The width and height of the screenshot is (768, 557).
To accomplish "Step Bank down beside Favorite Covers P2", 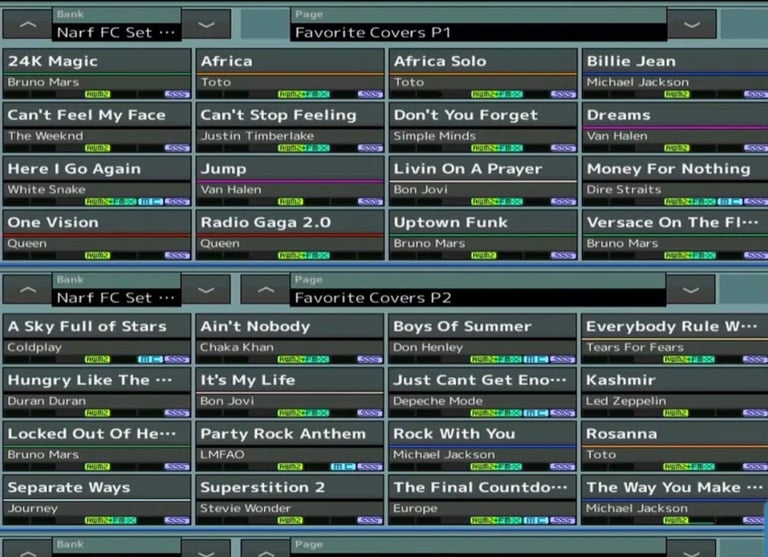I will 206,290.
